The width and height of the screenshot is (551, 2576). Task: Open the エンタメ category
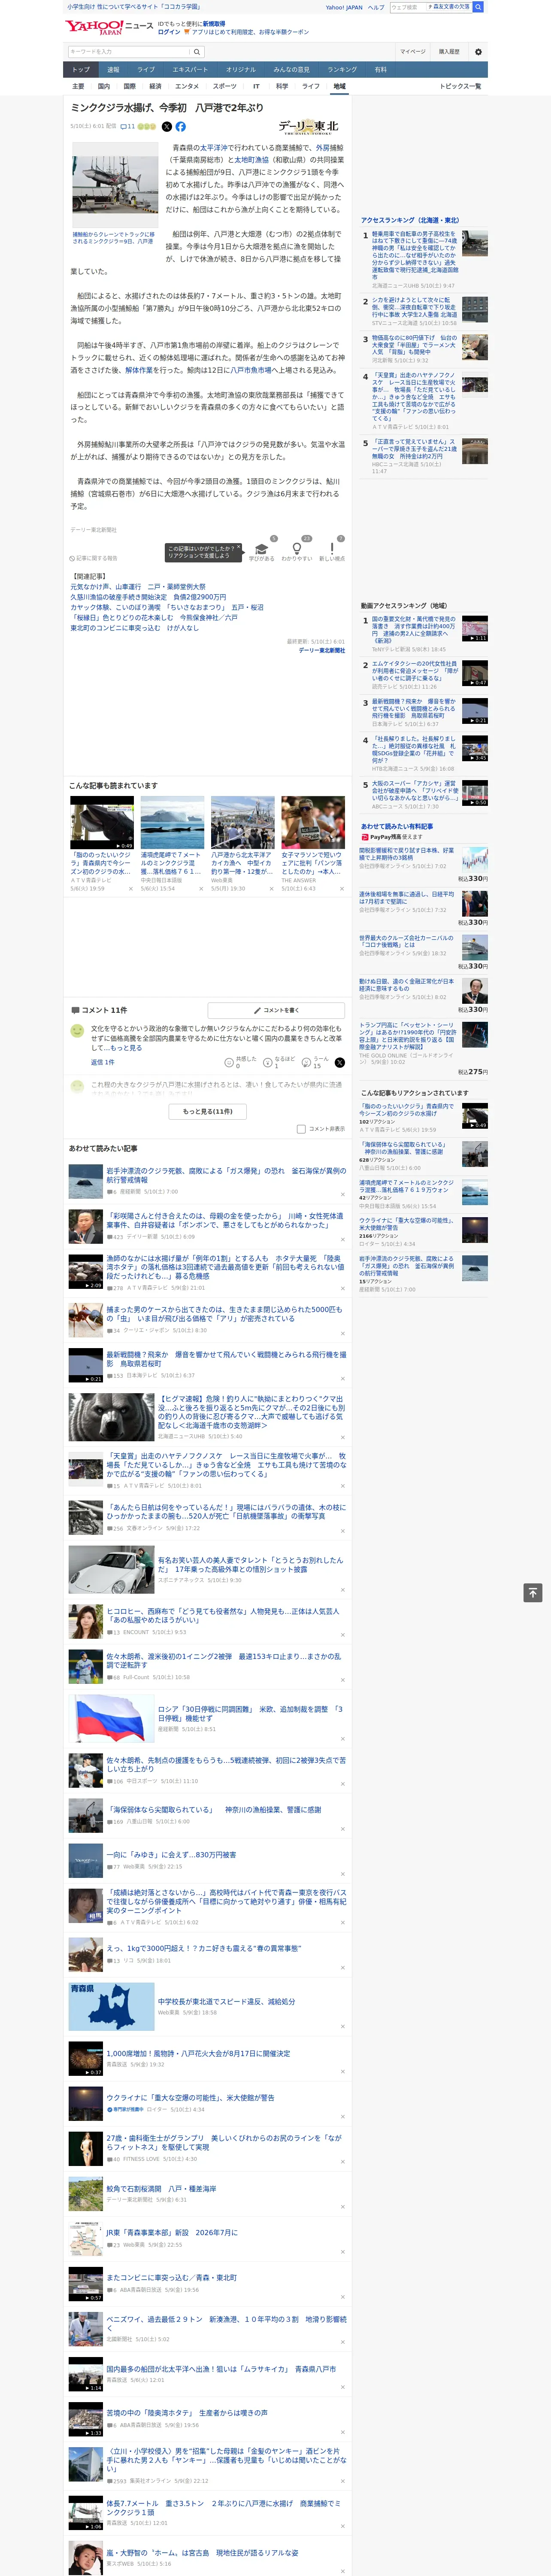tap(187, 86)
